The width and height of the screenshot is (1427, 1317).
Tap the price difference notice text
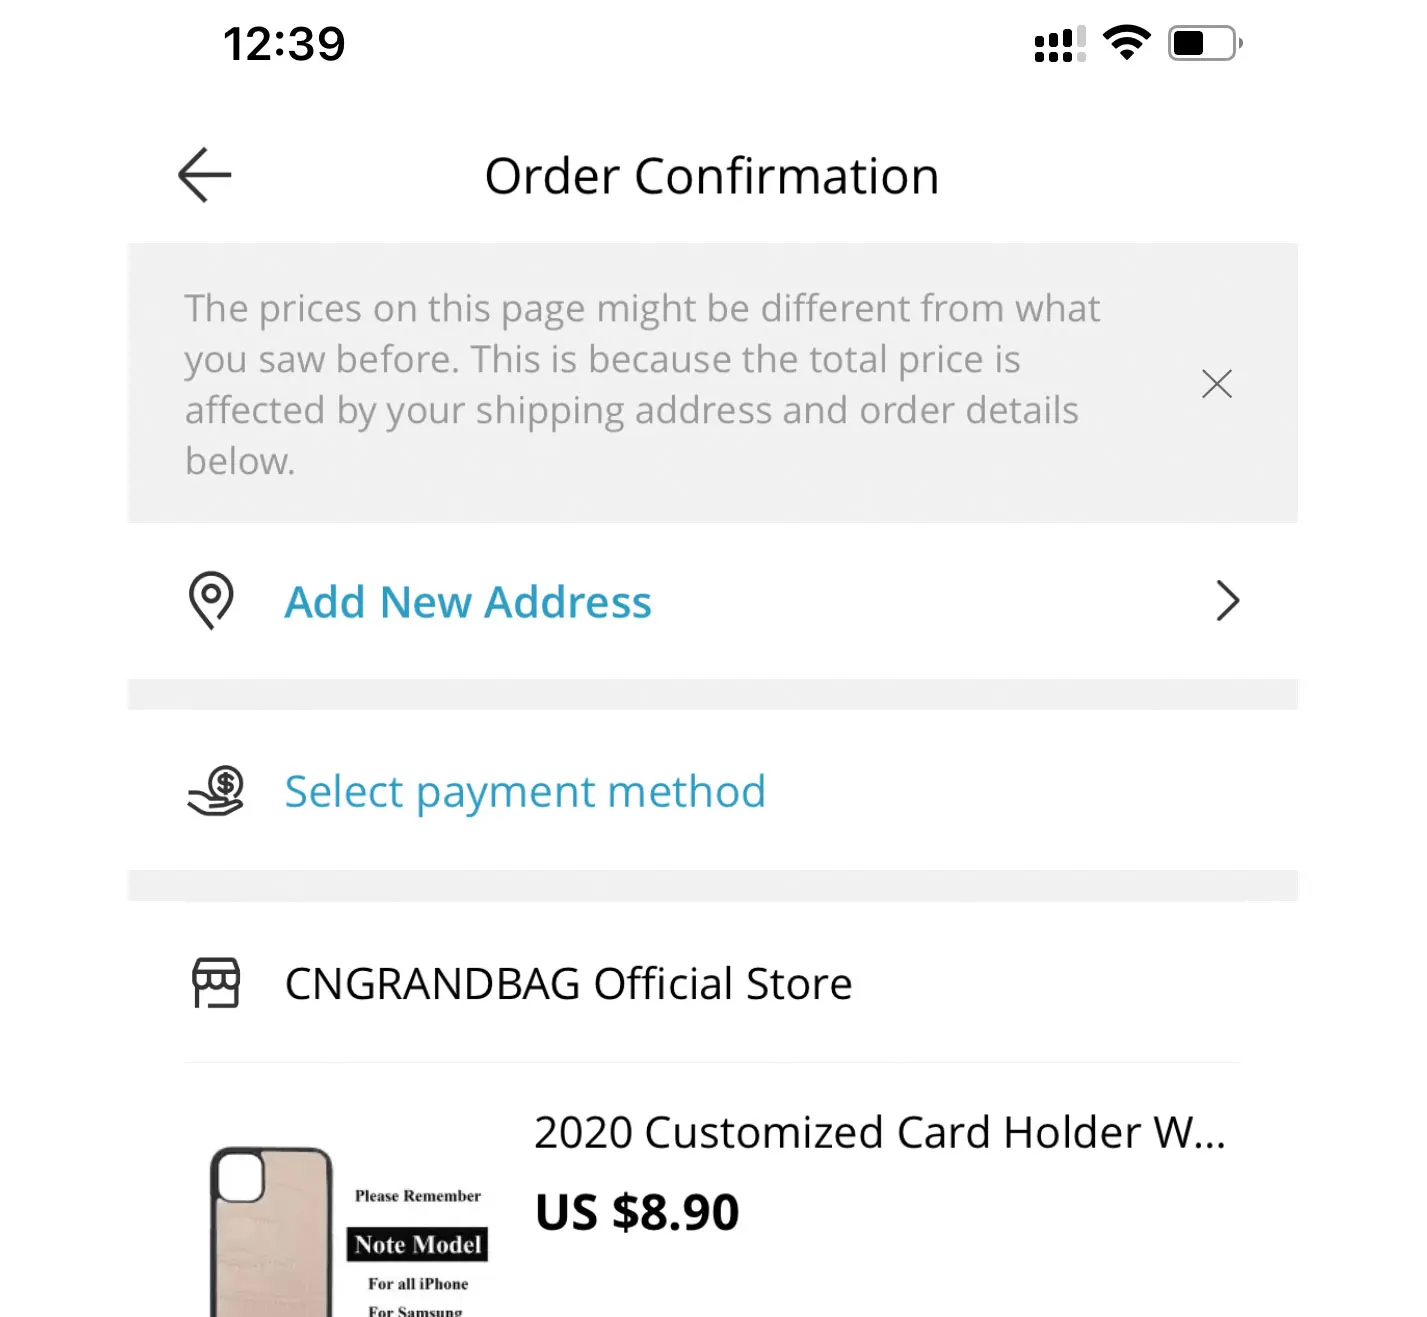coord(641,384)
